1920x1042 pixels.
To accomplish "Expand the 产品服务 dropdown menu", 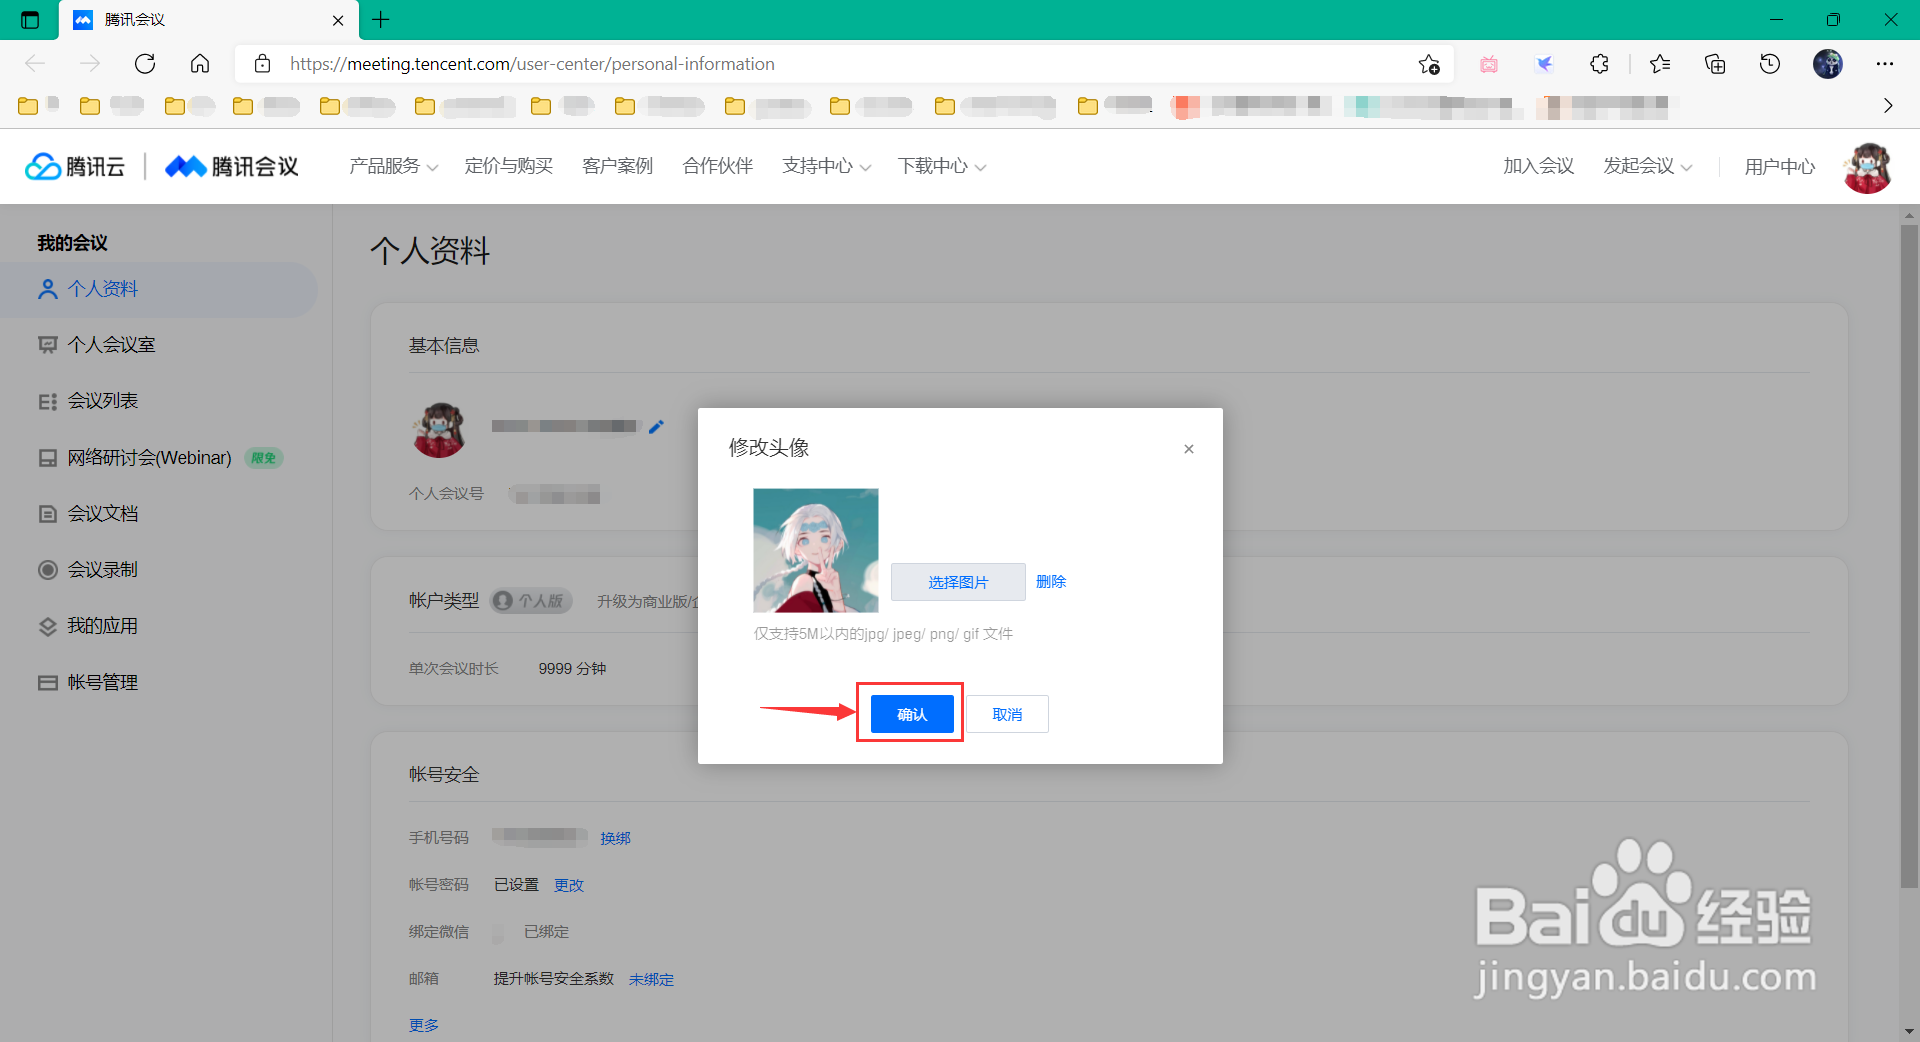I will (393, 166).
